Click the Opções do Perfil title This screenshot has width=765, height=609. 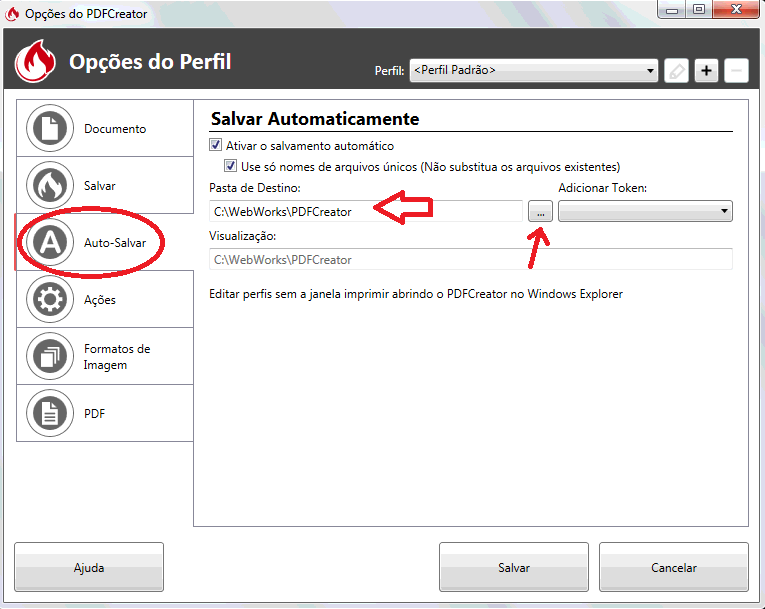150,62
